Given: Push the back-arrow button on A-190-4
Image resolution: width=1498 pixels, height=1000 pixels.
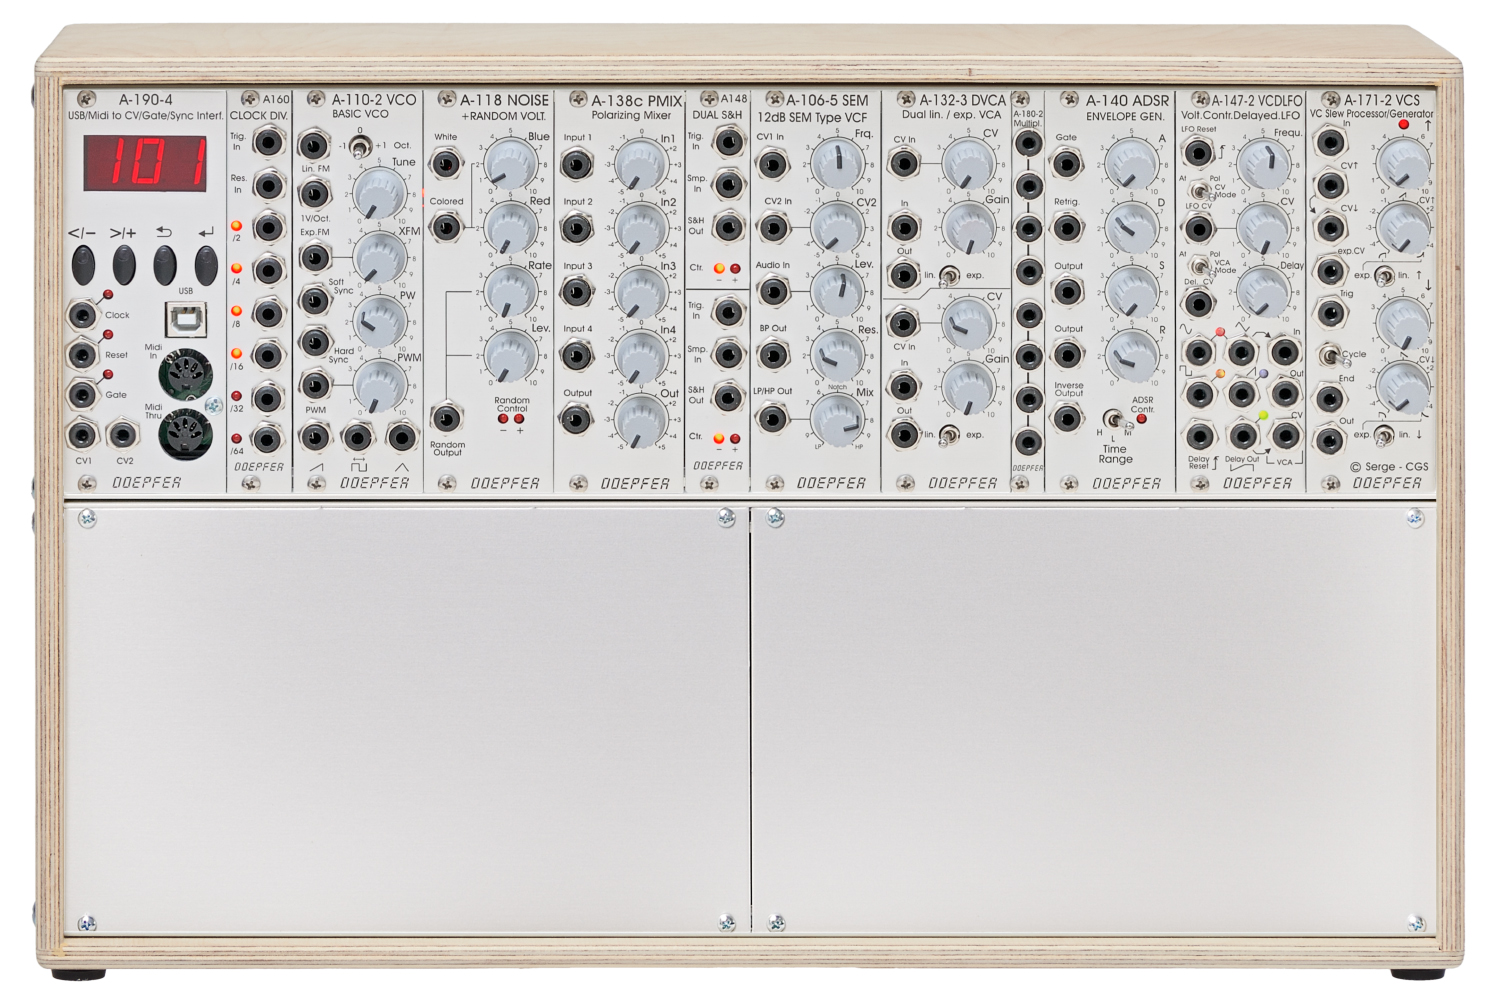Looking at the screenshot, I should tap(165, 265).
